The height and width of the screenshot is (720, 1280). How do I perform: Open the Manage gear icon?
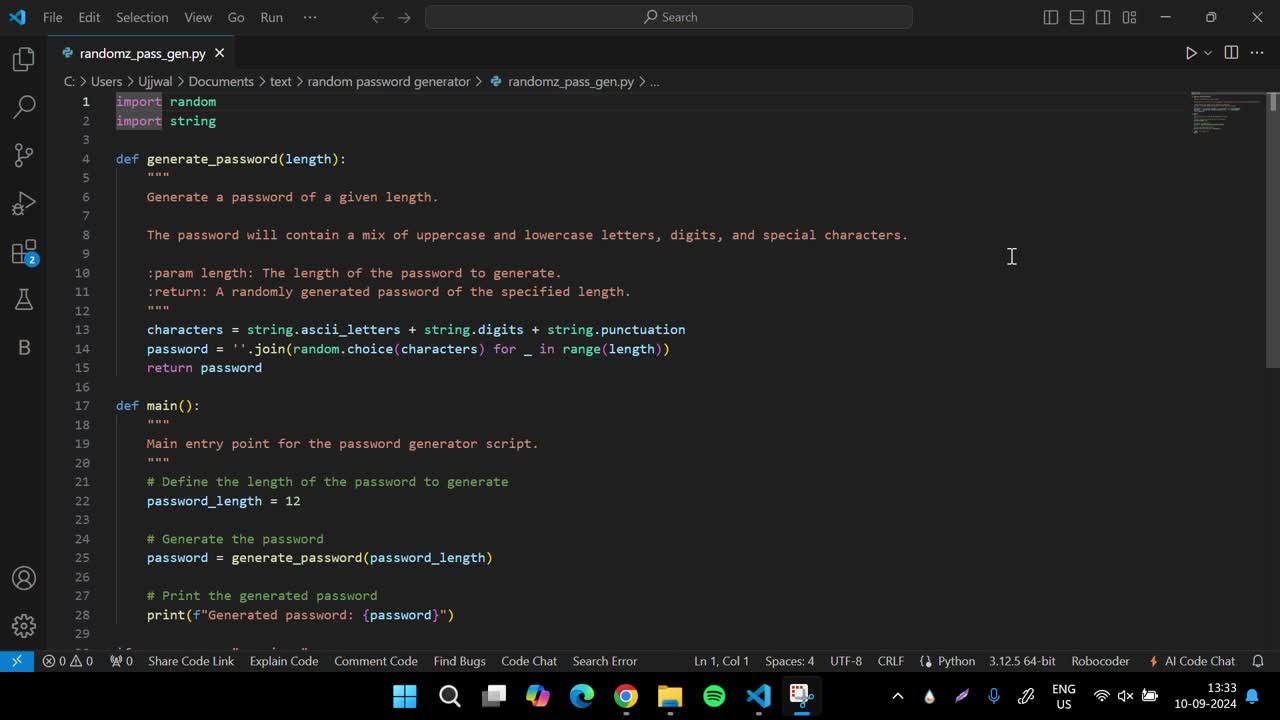[24, 626]
